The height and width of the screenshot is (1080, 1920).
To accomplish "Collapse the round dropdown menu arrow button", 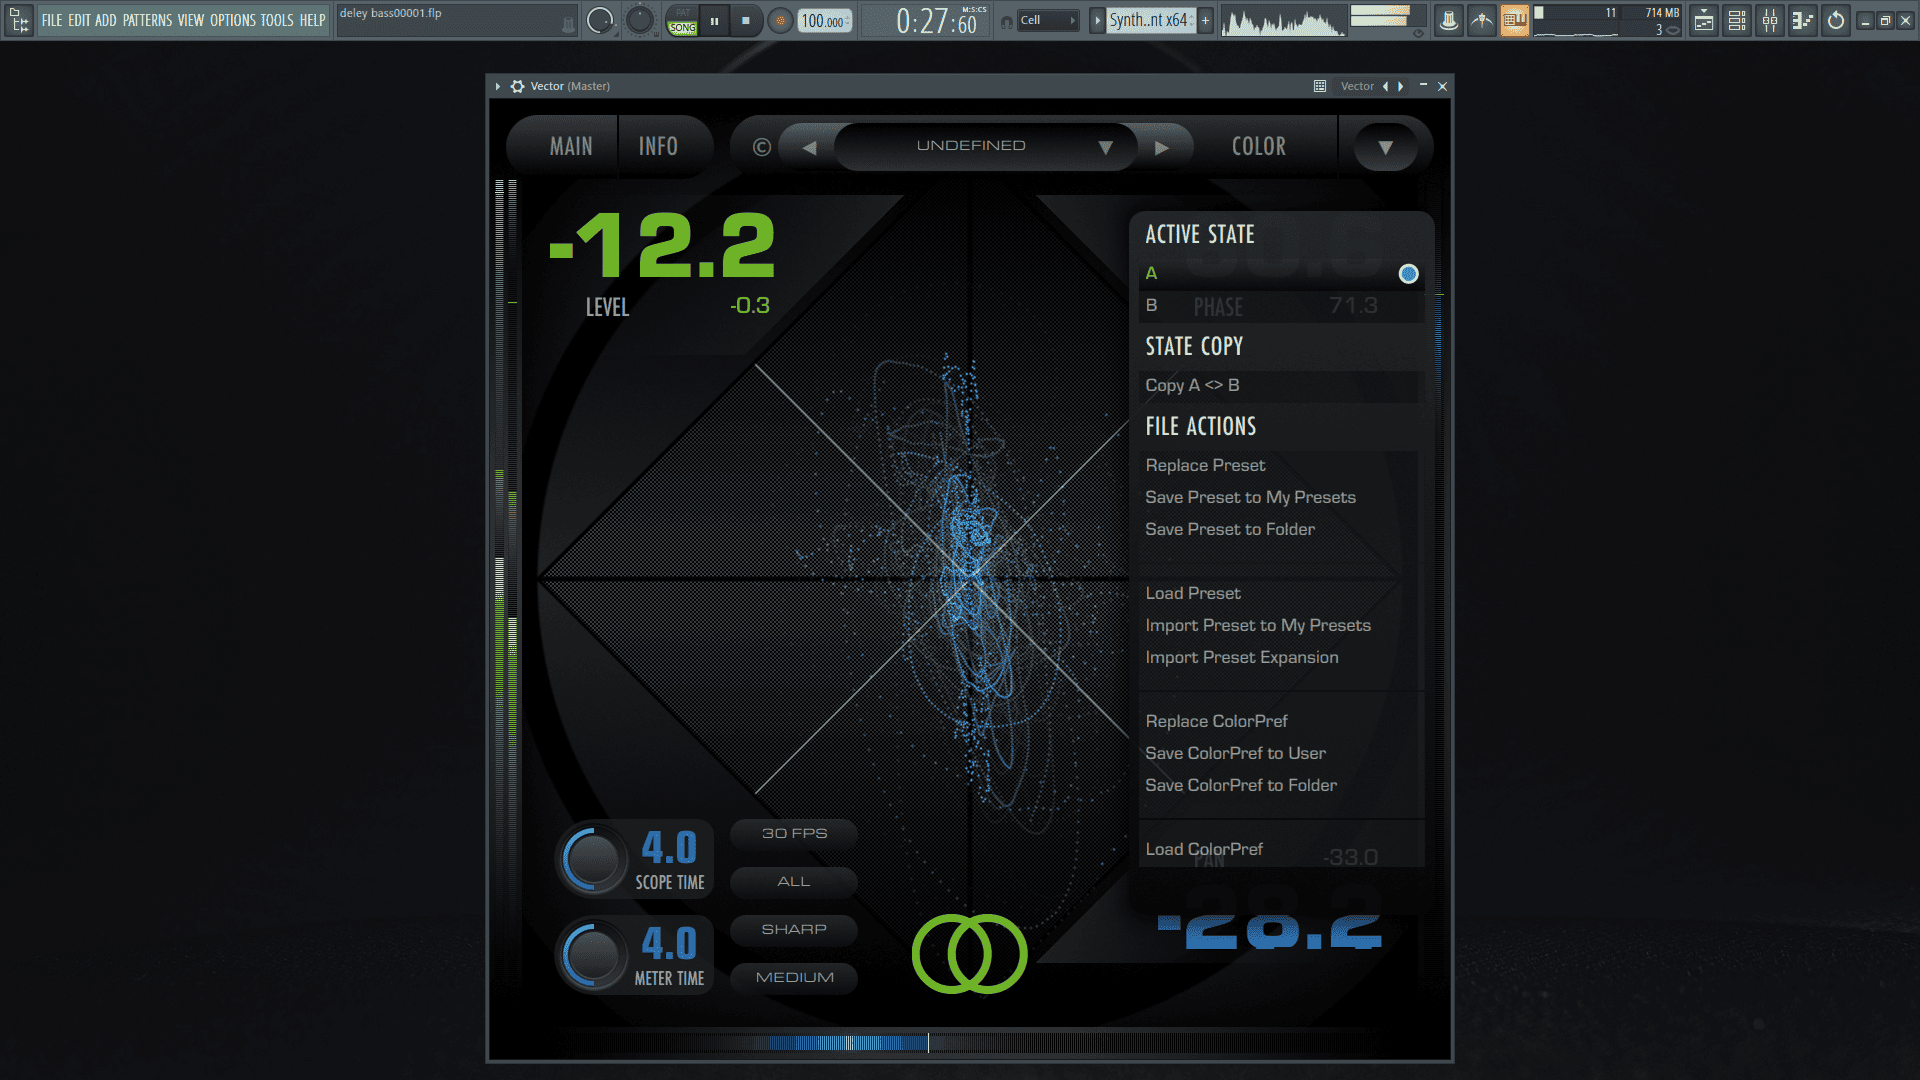I will click(1385, 147).
